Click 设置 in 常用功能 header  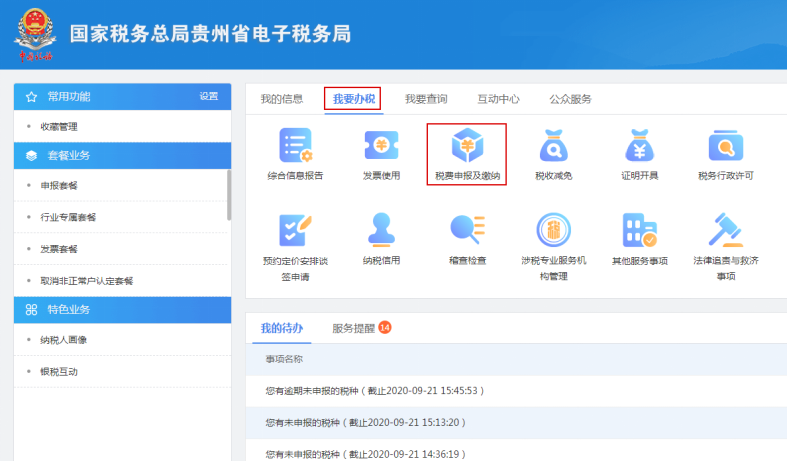point(208,96)
